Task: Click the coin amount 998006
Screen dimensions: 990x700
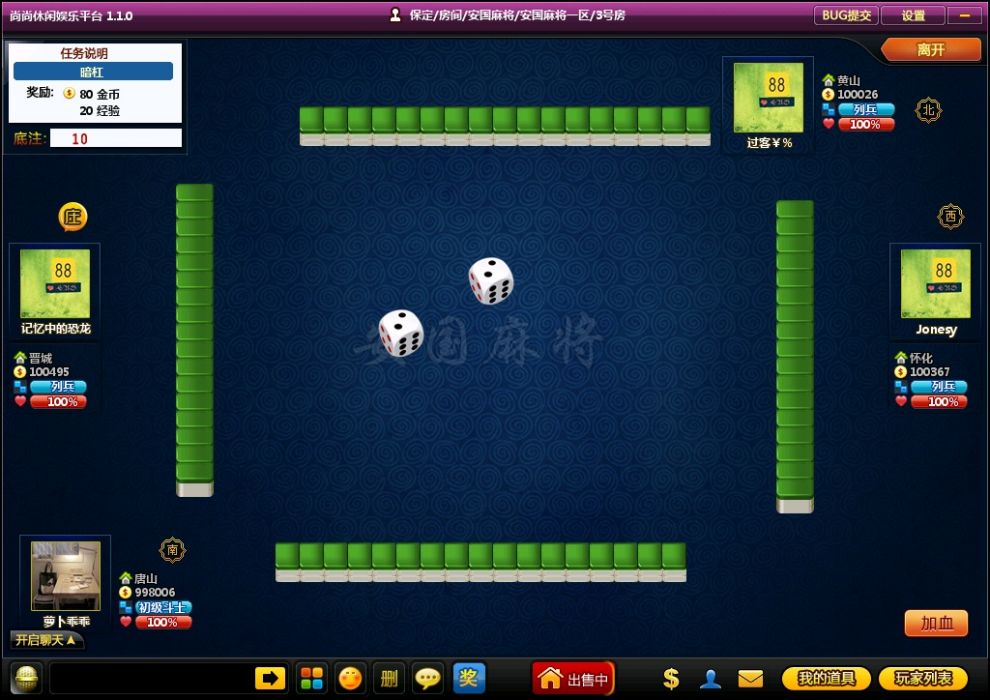Action: click(155, 592)
